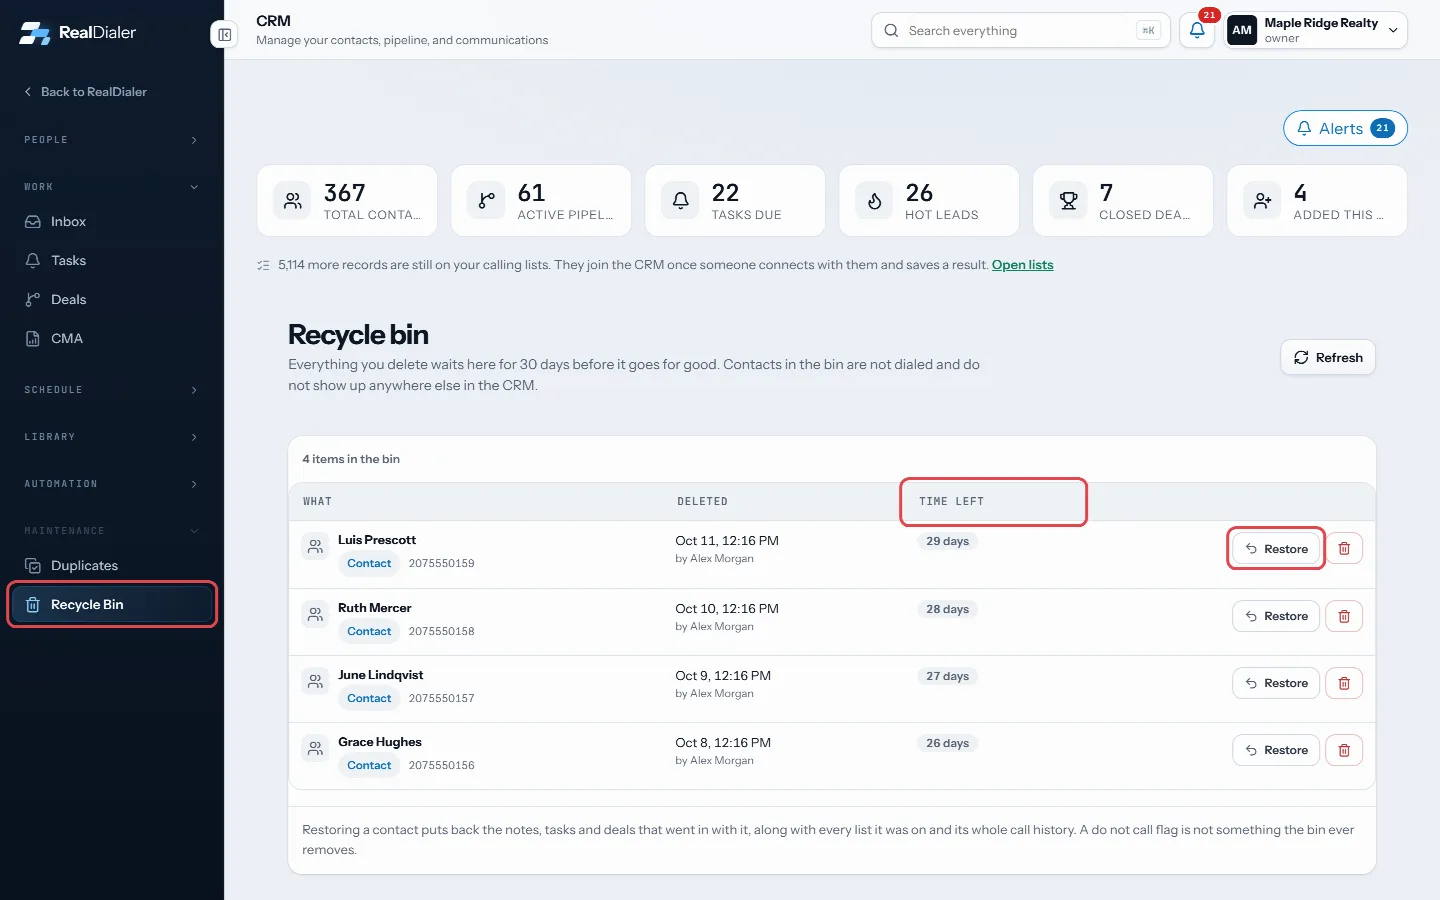
Task: Restore Luis Prescott
Action: click(1276, 549)
